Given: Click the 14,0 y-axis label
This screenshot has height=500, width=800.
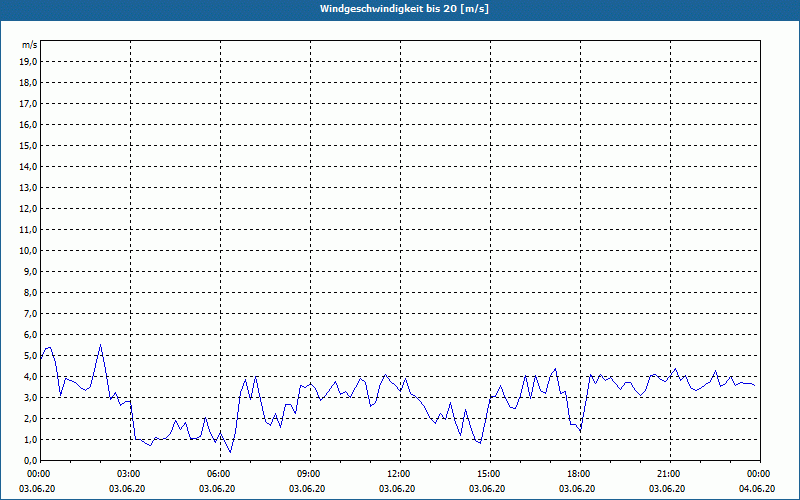Looking at the screenshot, I should click(28, 166).
